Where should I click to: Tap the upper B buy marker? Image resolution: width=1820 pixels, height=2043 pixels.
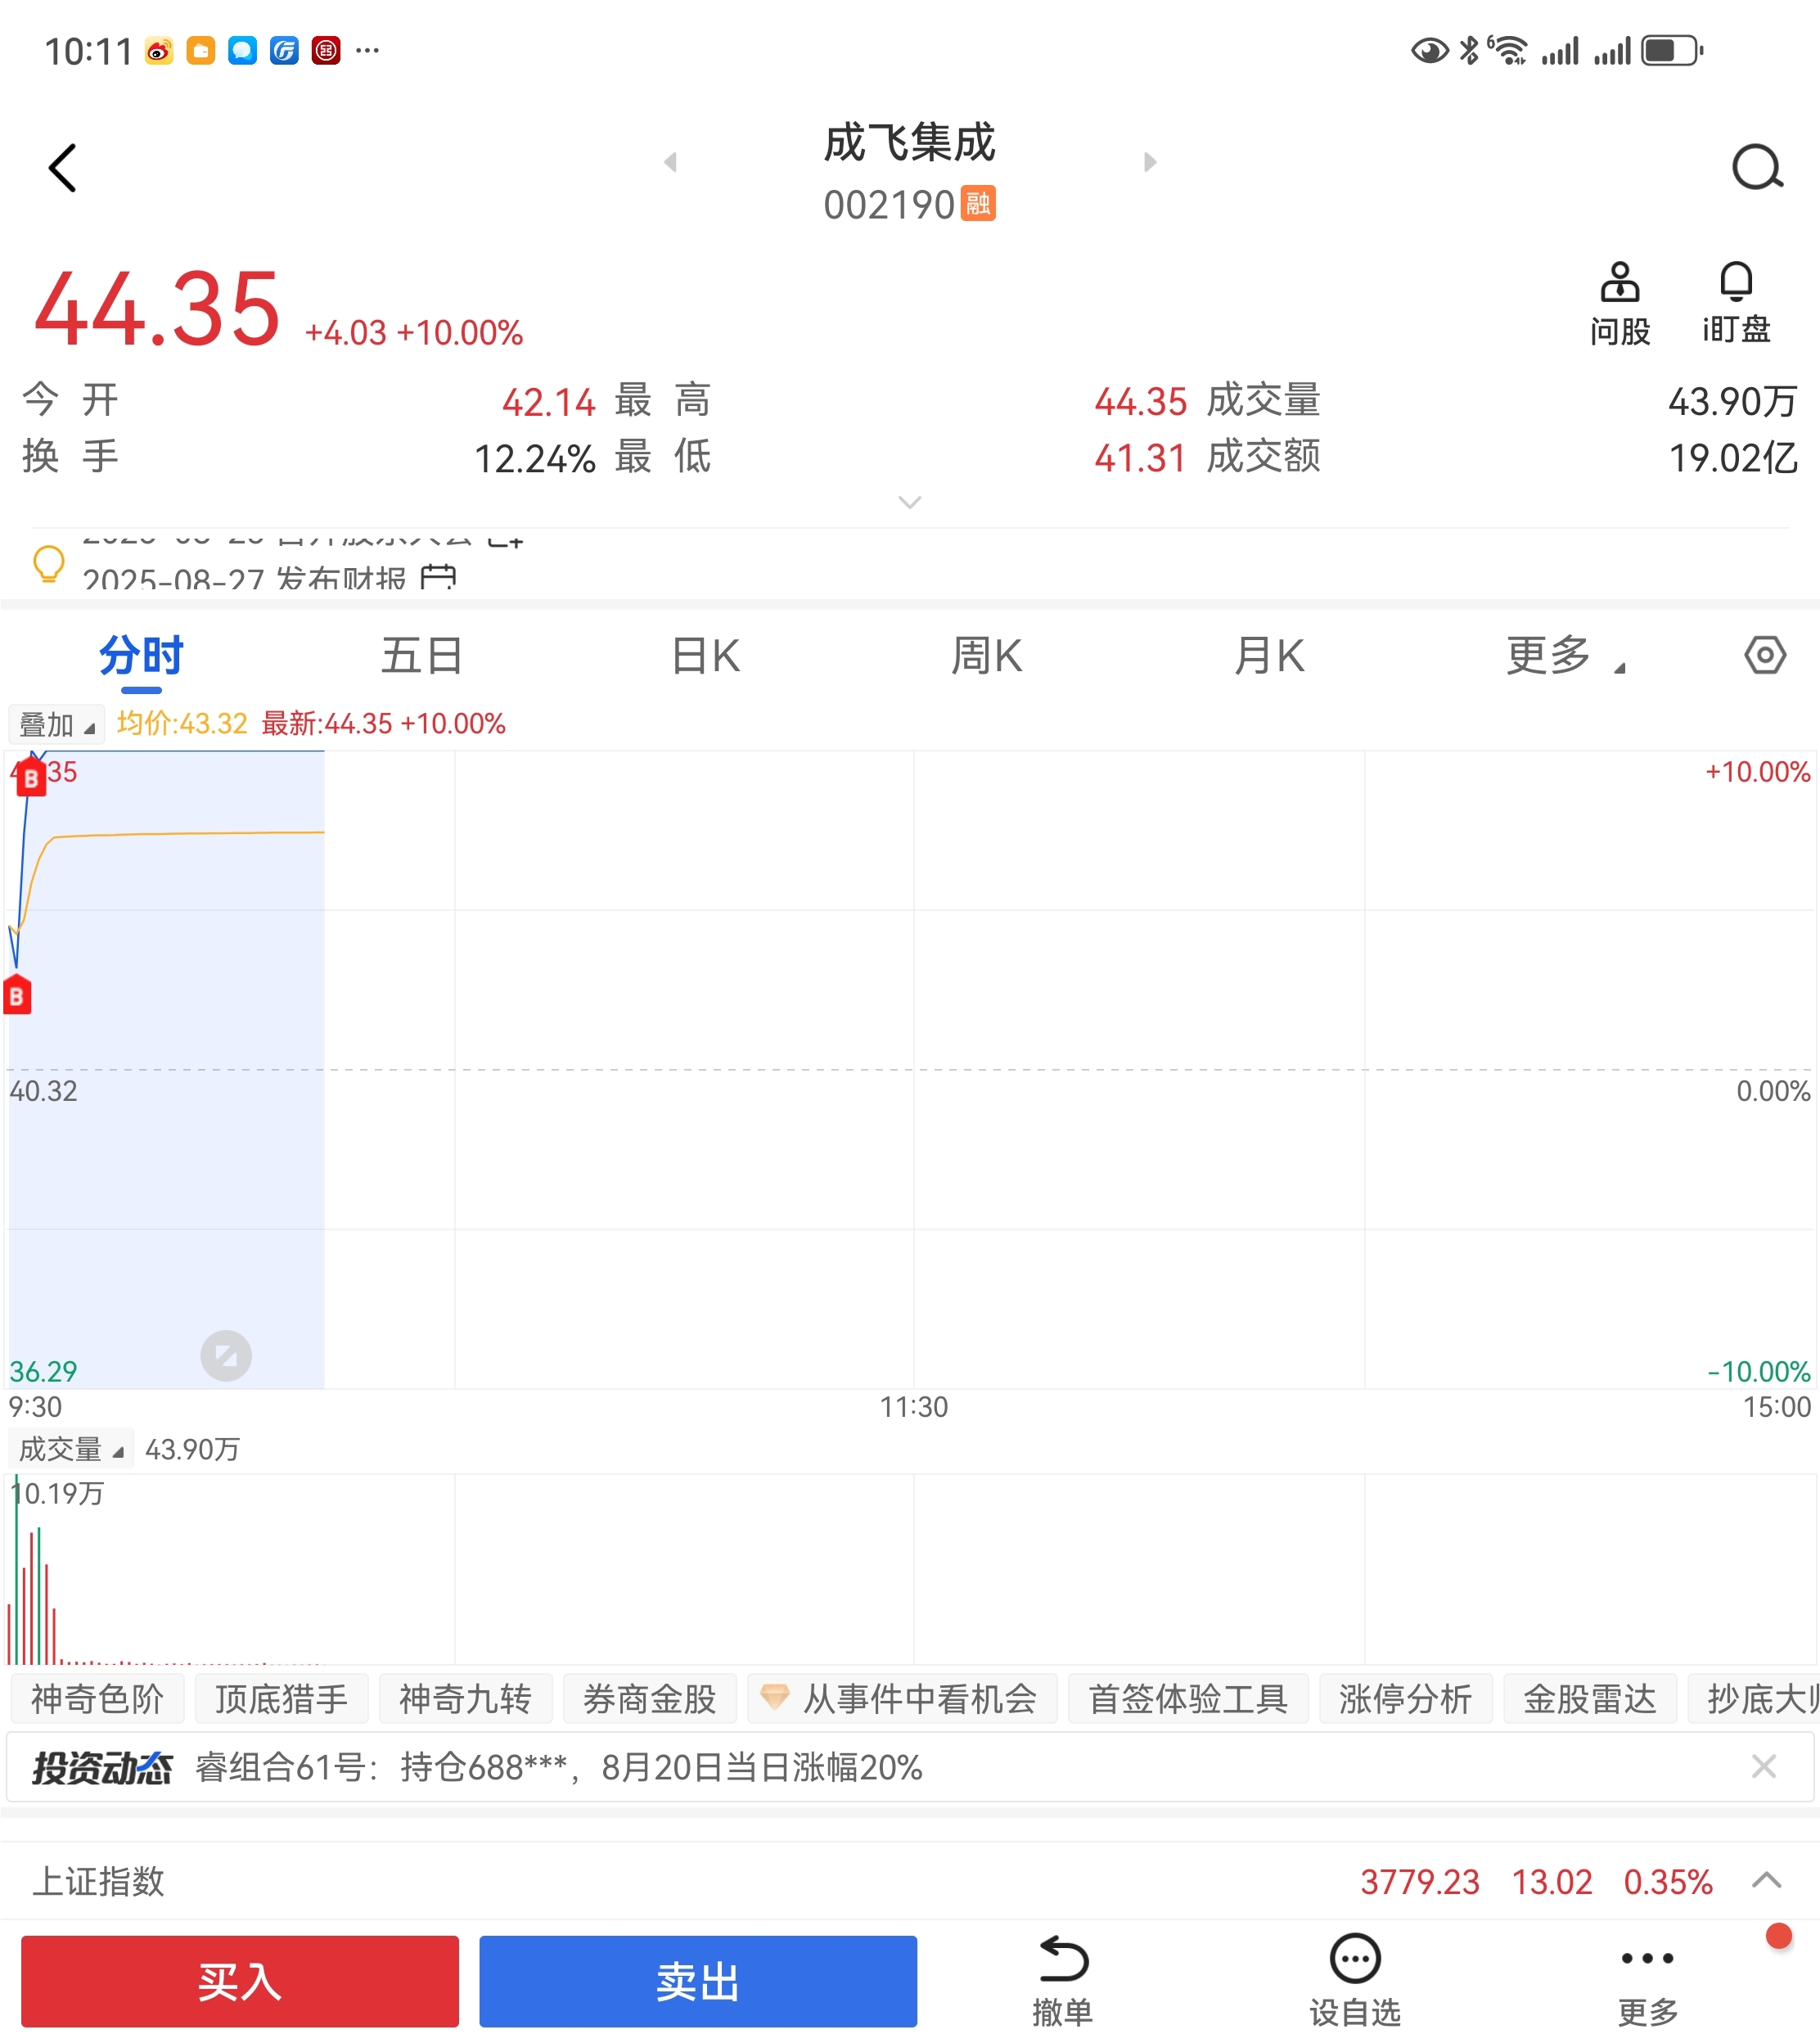click(31, 777)
